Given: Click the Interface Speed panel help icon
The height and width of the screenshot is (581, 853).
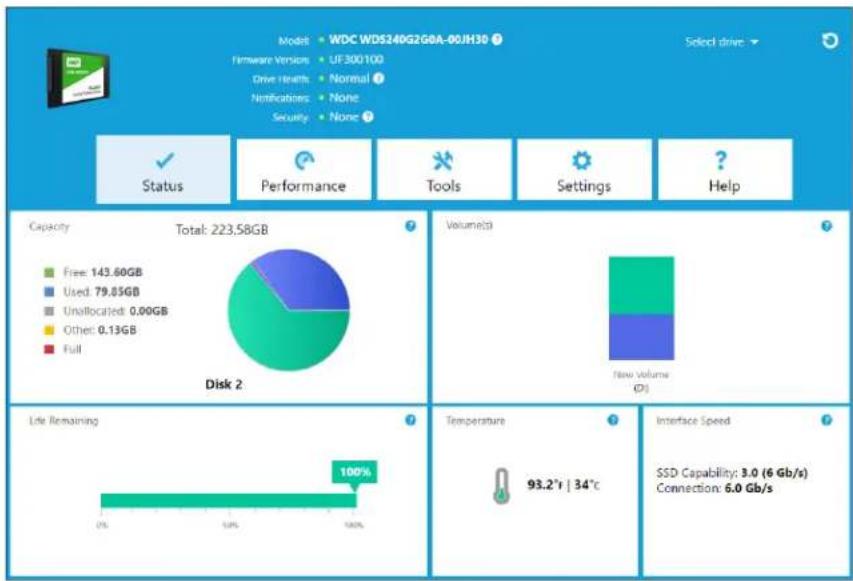Looking at the screenshot, I should point(826,419).
